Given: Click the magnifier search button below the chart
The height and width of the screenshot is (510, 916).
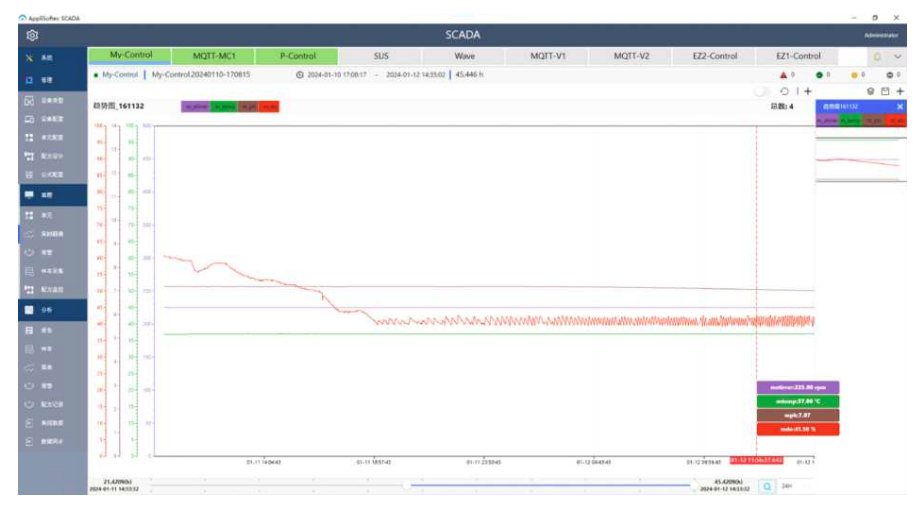Looking at the screenshot, I should pos(766,486).
